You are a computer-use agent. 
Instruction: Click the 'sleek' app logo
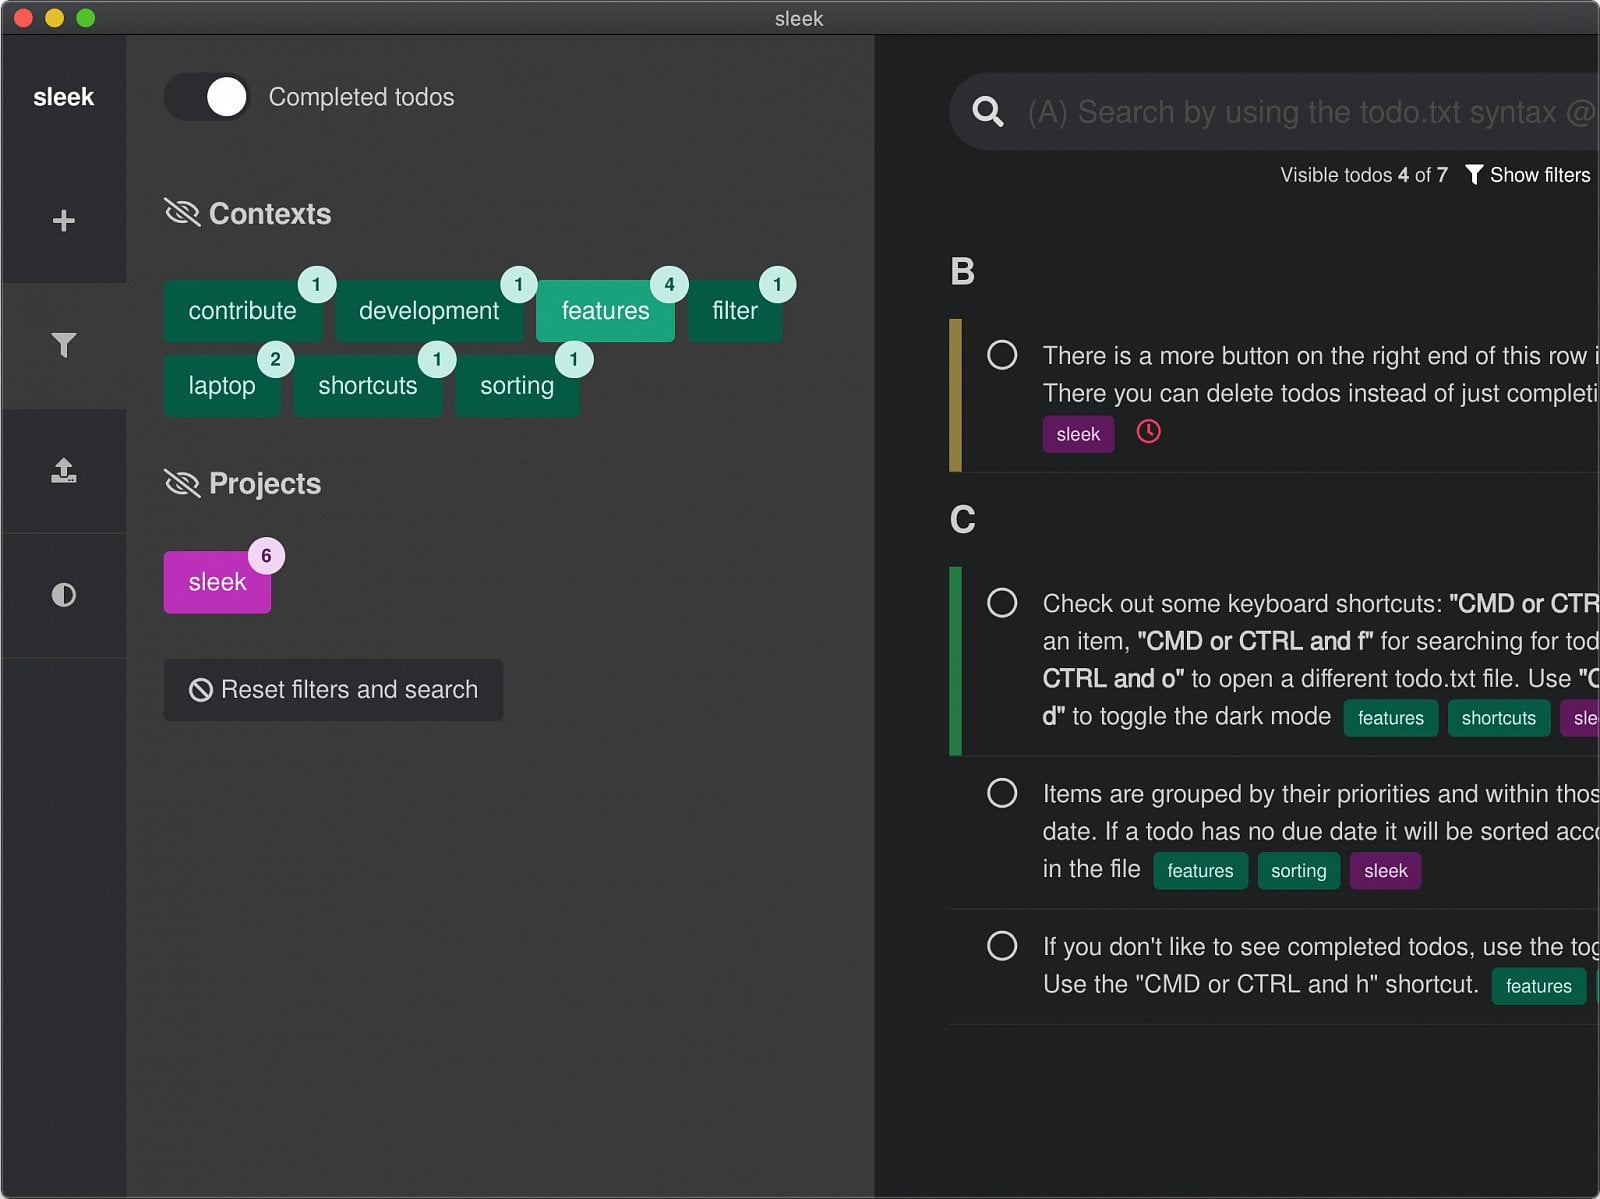[x=63, y=97]
